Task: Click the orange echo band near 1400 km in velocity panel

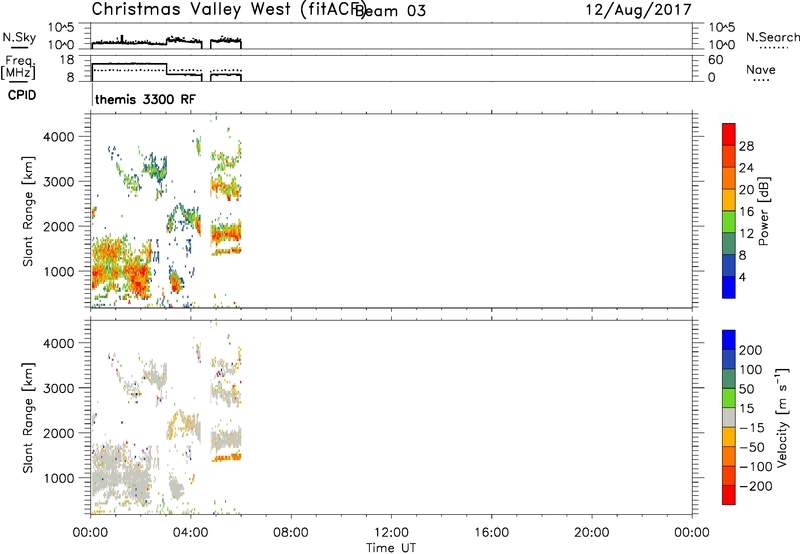Action: pos(226,458)
